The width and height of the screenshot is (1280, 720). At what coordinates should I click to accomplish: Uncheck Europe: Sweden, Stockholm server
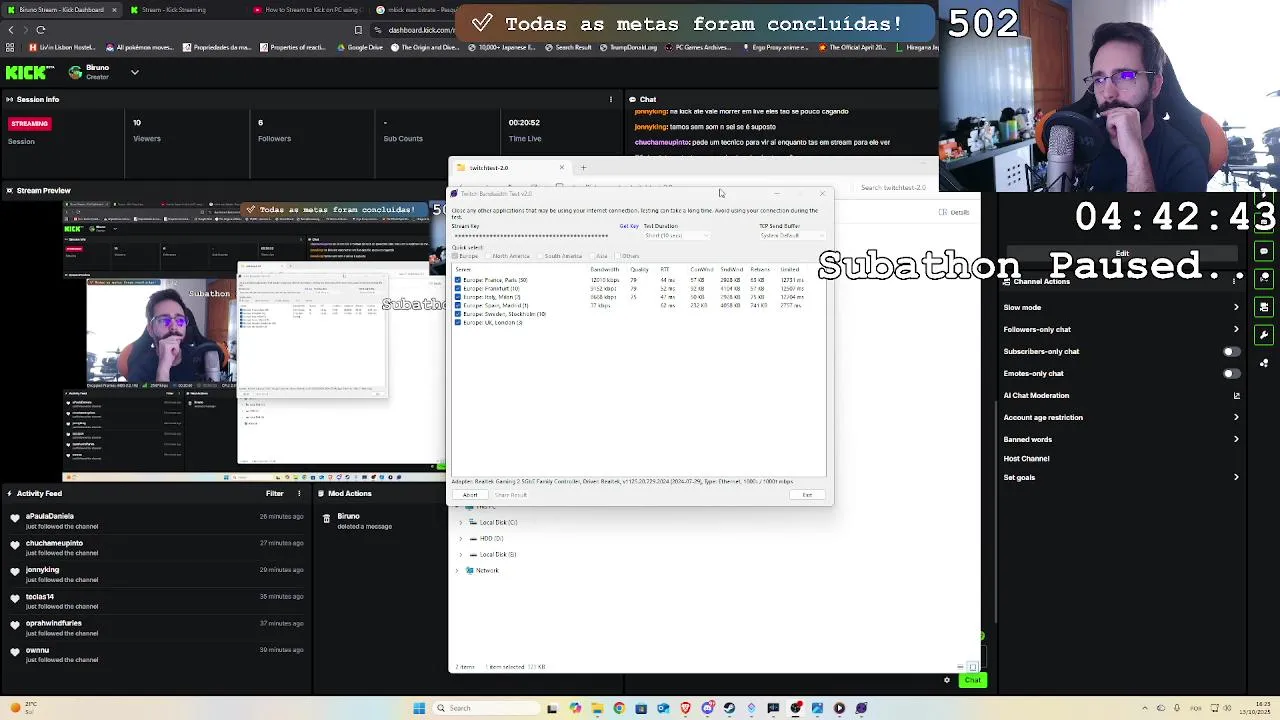click(458, 314)
